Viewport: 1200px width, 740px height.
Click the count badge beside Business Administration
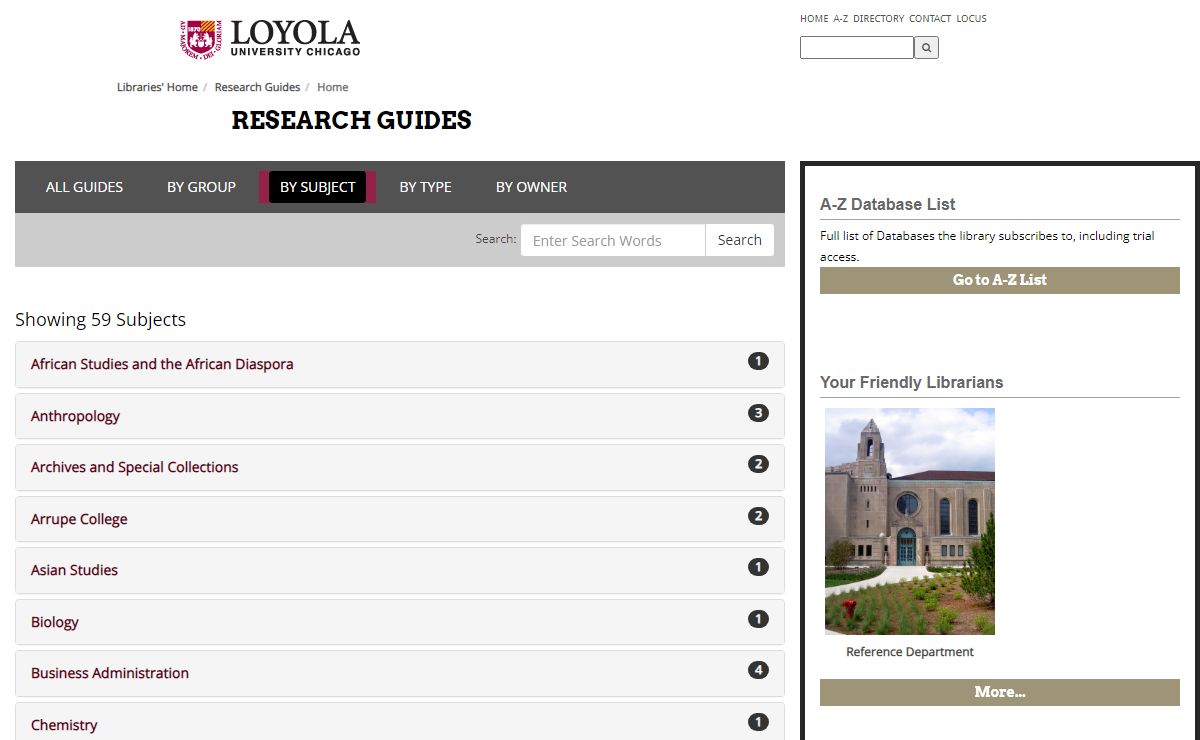pos(758,670)
